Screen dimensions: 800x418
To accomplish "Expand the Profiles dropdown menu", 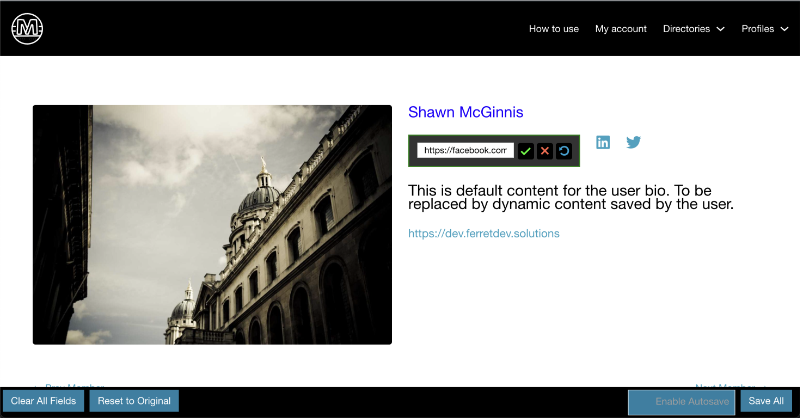I will (x=764, y=29).
